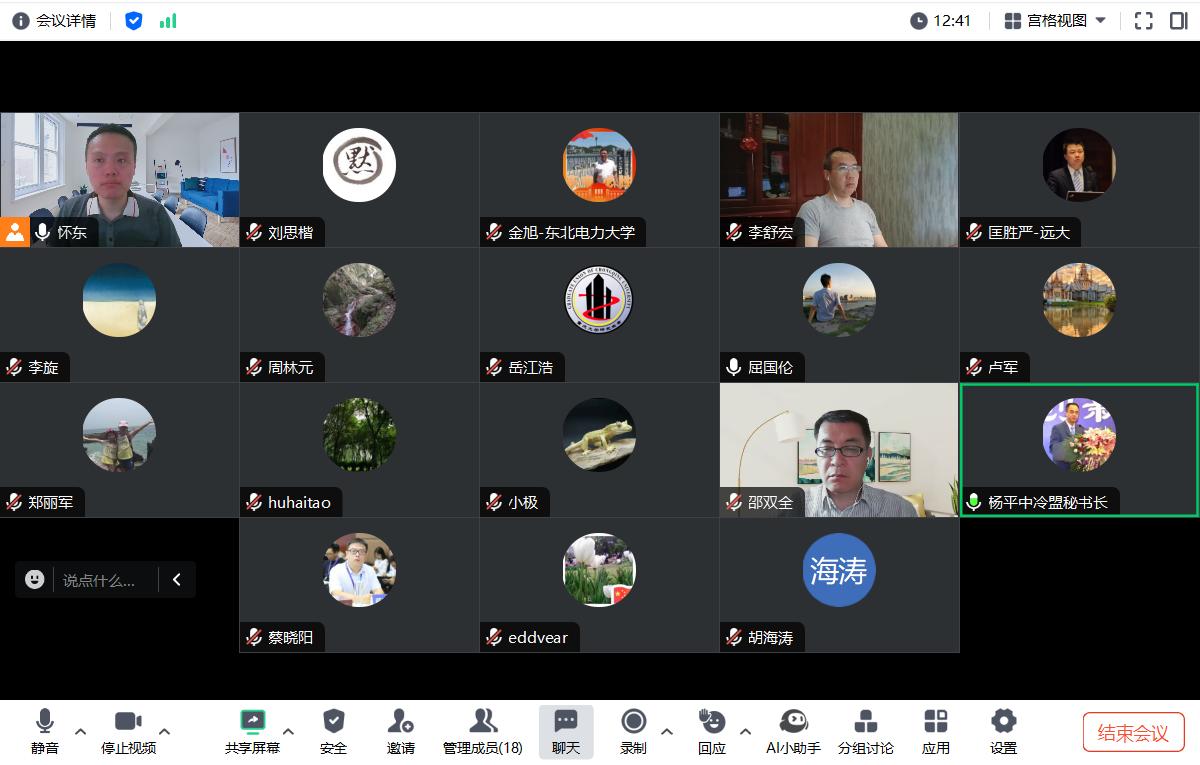
Task: Select 邵双全 video thumbnail
Action: [838, 450]
